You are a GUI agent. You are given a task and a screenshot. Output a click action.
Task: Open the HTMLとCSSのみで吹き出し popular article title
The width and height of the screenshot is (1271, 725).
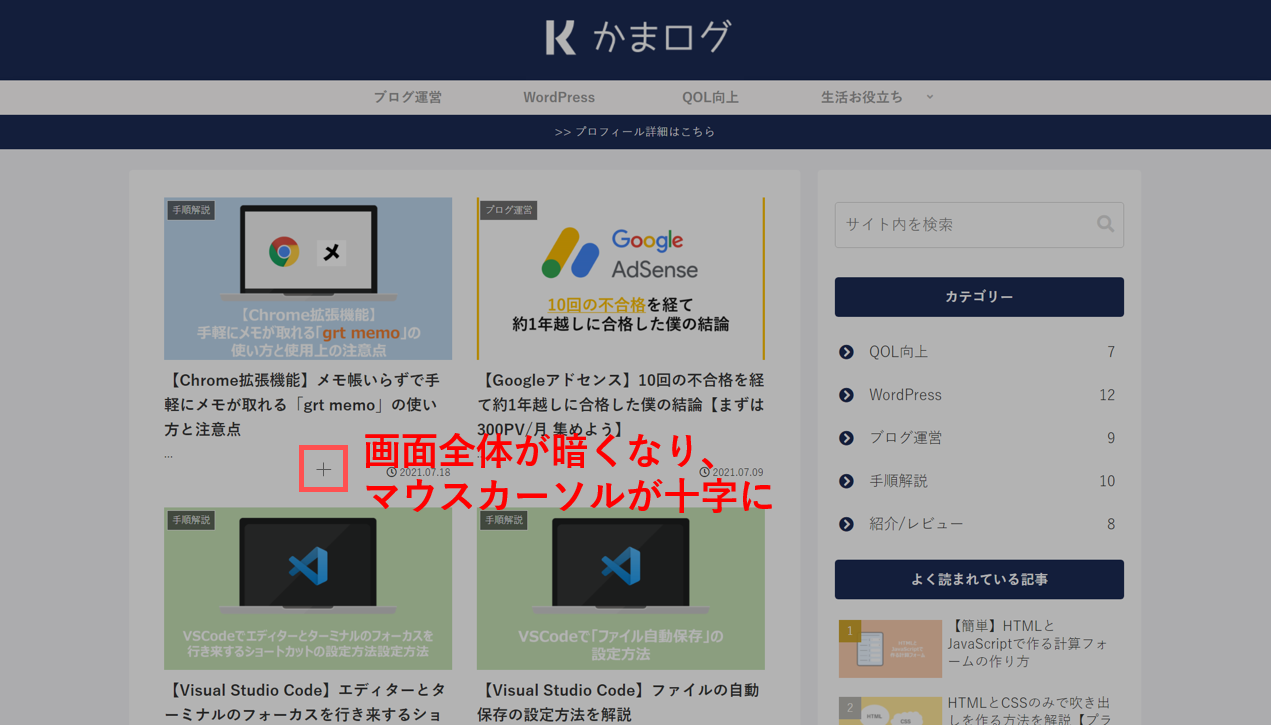pyautogui.click(x=1030, y=711)
